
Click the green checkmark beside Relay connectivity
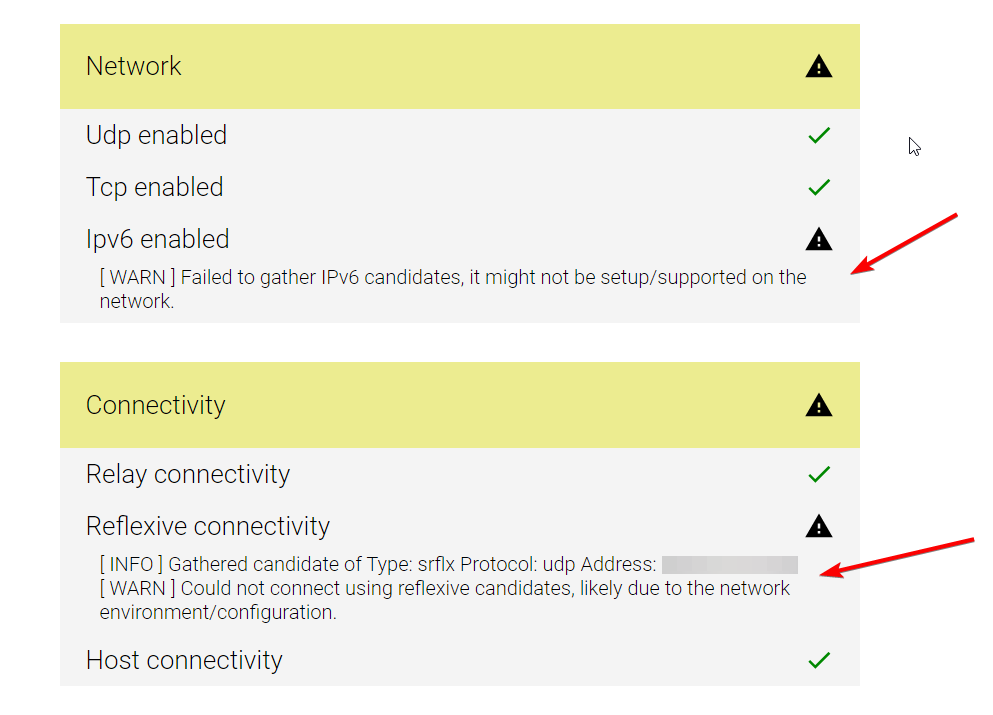coord(818,474)
